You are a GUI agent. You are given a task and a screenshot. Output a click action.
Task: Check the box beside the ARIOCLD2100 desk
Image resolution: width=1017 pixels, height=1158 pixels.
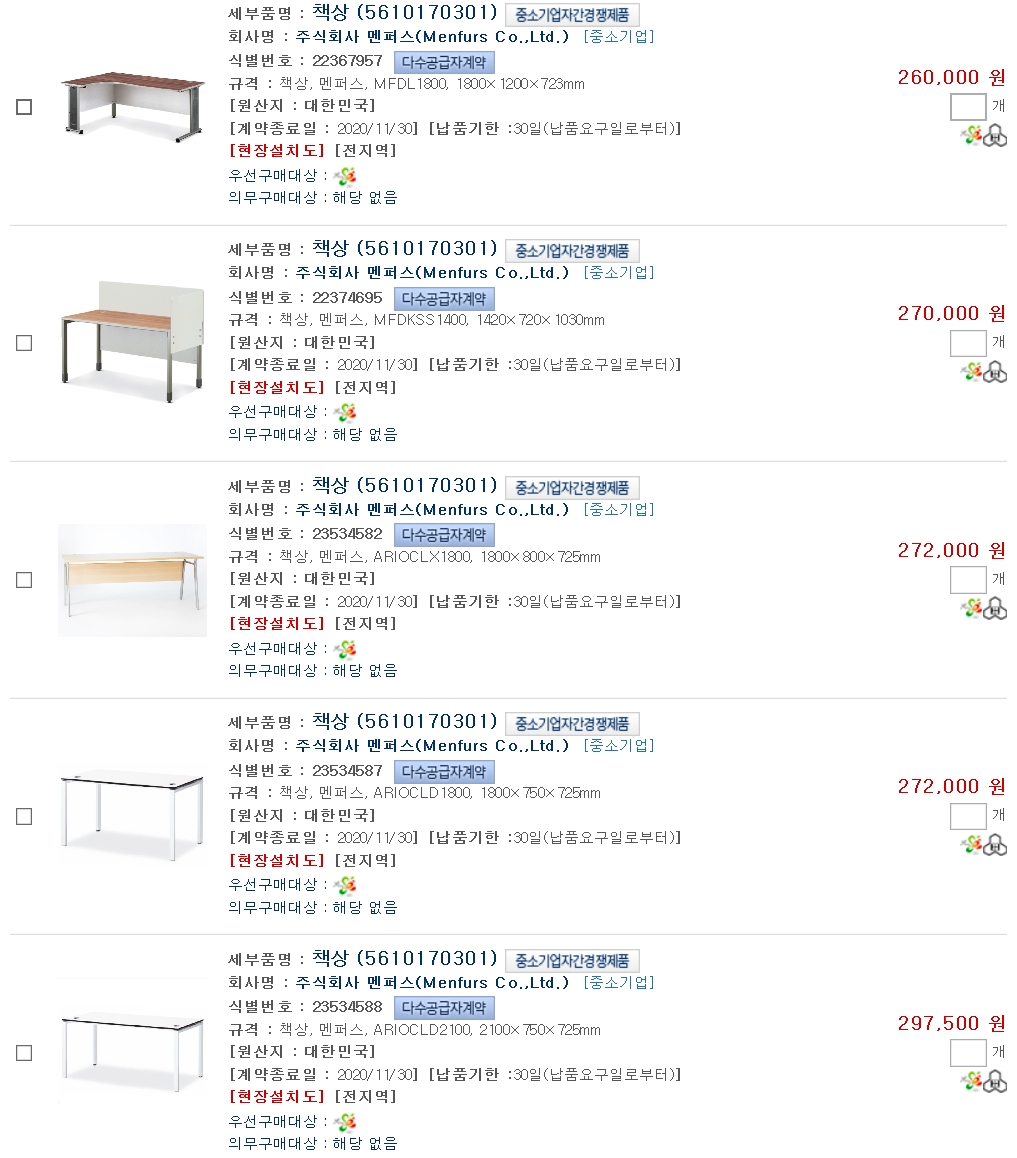[24, 1053]
